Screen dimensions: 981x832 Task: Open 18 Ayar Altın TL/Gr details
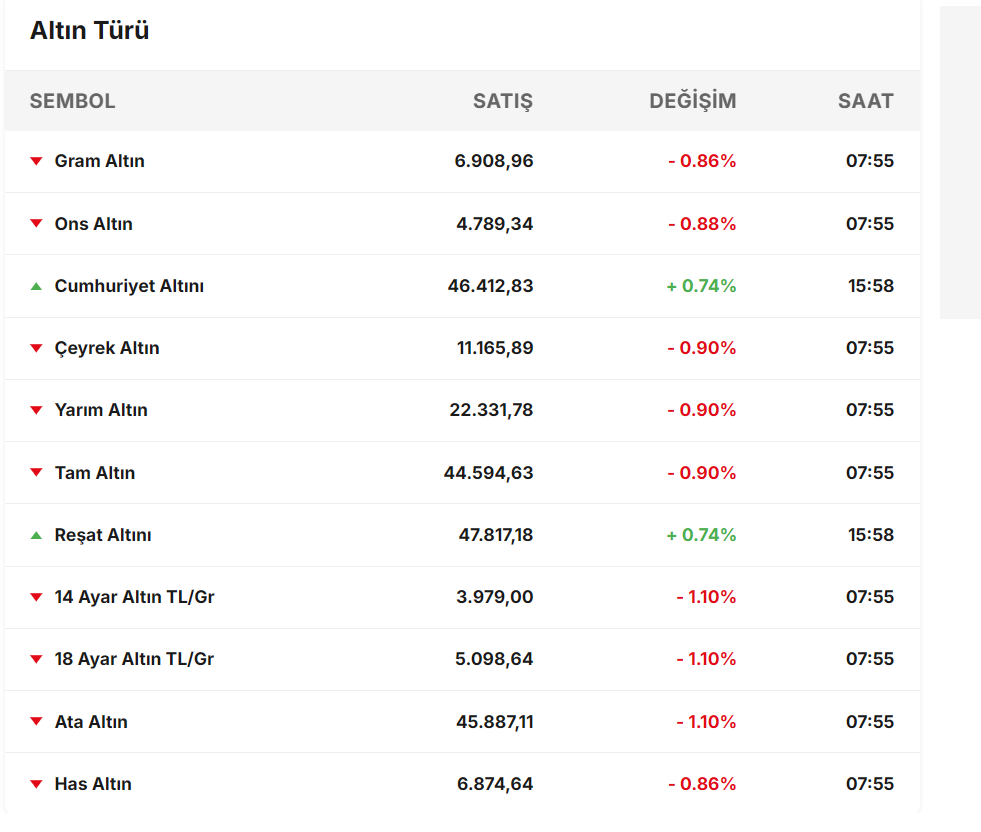click(x=134, y=659)
